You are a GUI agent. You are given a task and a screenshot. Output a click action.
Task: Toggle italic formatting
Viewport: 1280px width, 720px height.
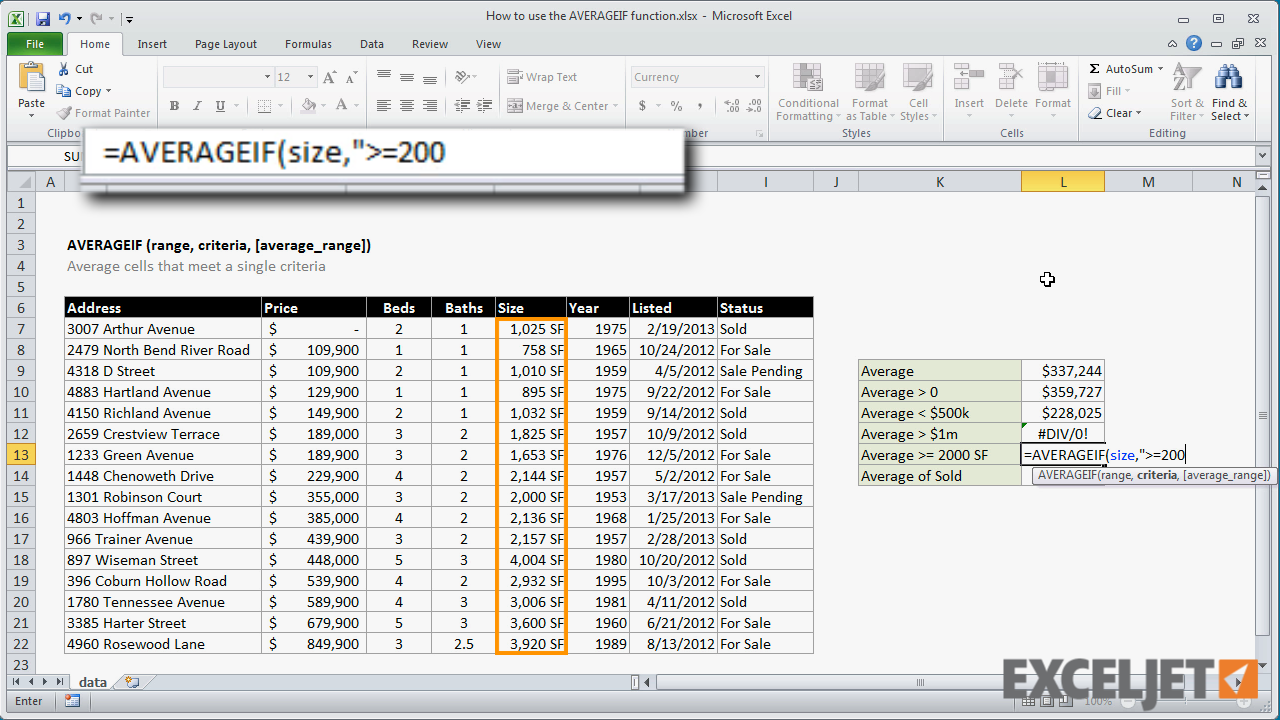[x=197, y=105]
